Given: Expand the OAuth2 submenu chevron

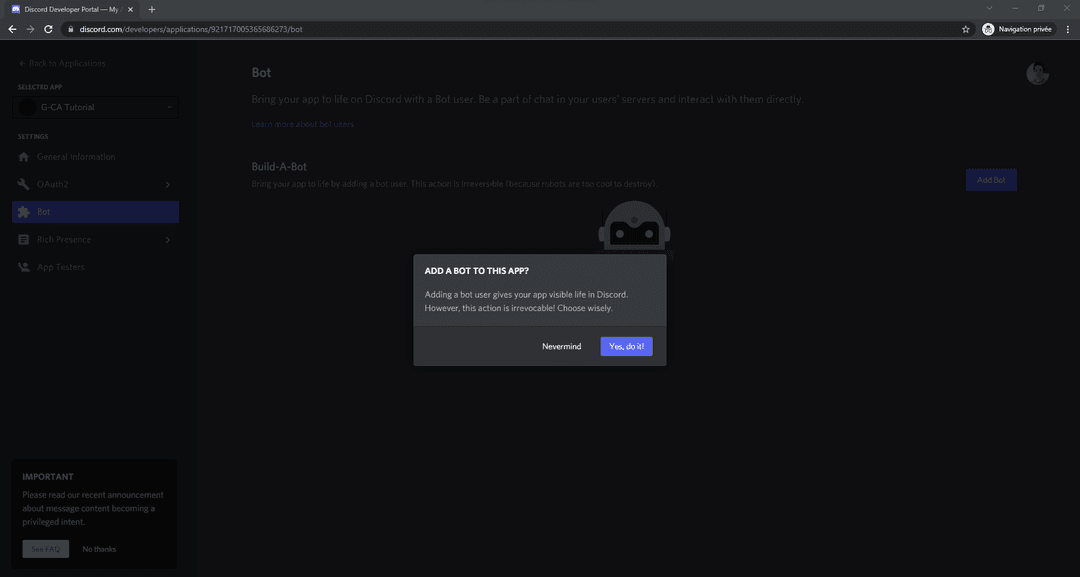Looking at the screenshot, I should [167, 185].
